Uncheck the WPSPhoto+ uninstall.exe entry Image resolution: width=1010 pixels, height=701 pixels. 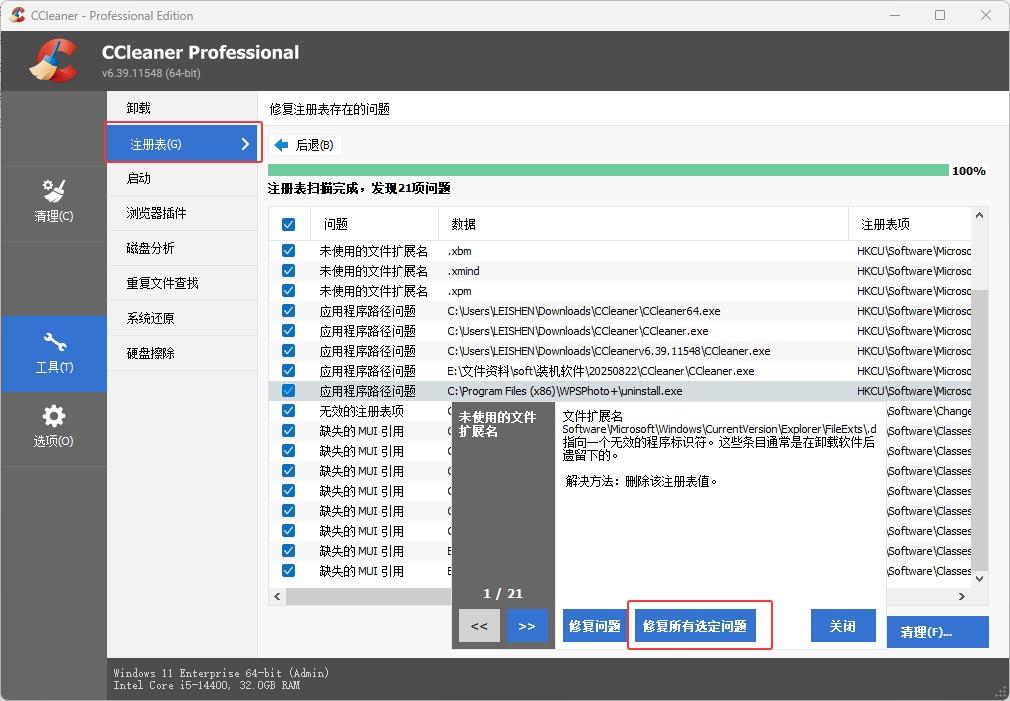(x=289, y=391)
